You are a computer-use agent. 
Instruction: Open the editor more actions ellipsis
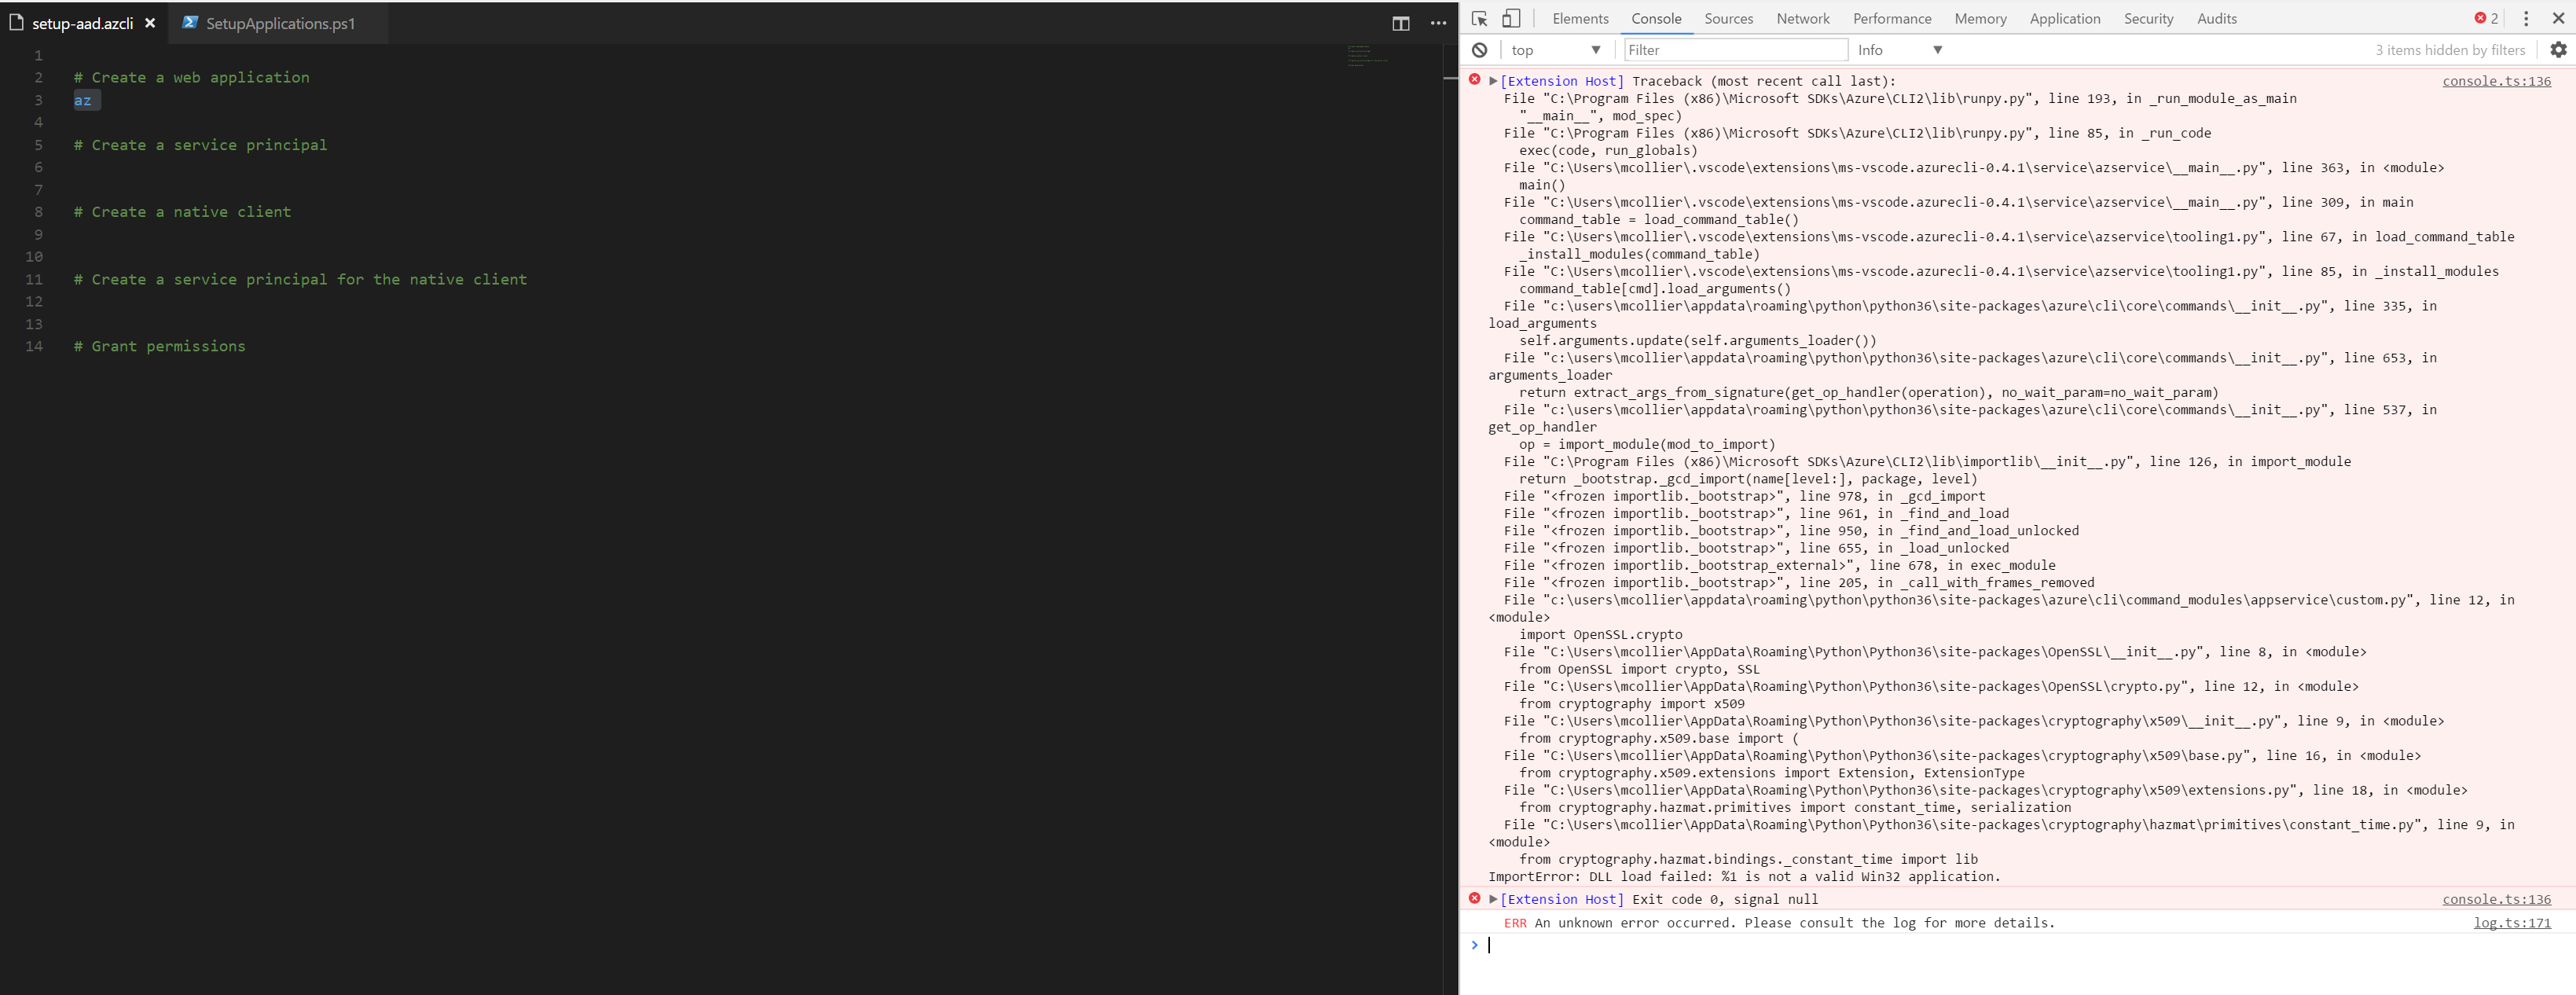(x=1438, y=23)
